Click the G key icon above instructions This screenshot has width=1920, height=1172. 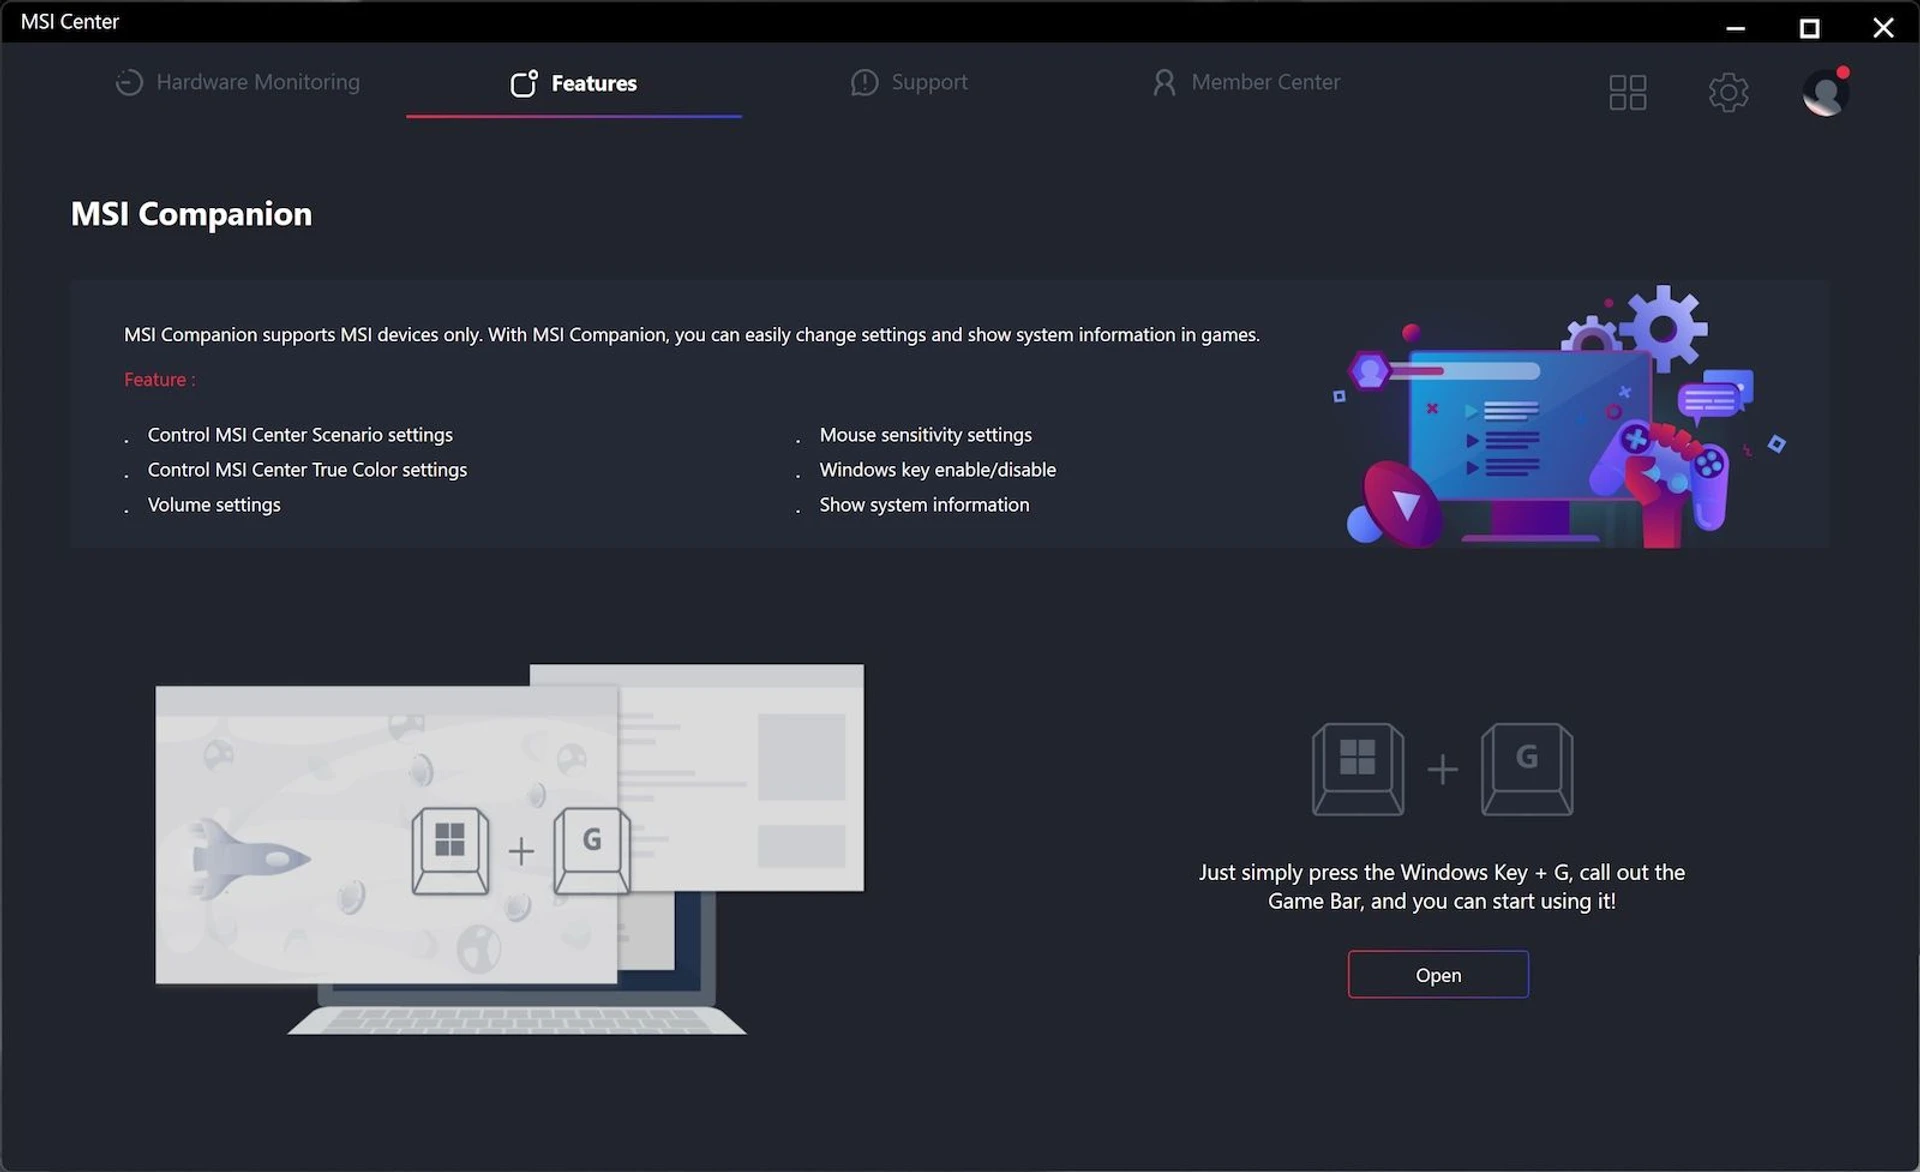click(1526, 768)
